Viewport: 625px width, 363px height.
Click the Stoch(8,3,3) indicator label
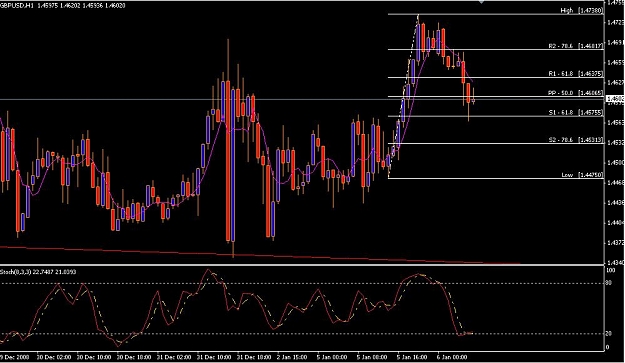pyautogui.click(x=38, y=272)
